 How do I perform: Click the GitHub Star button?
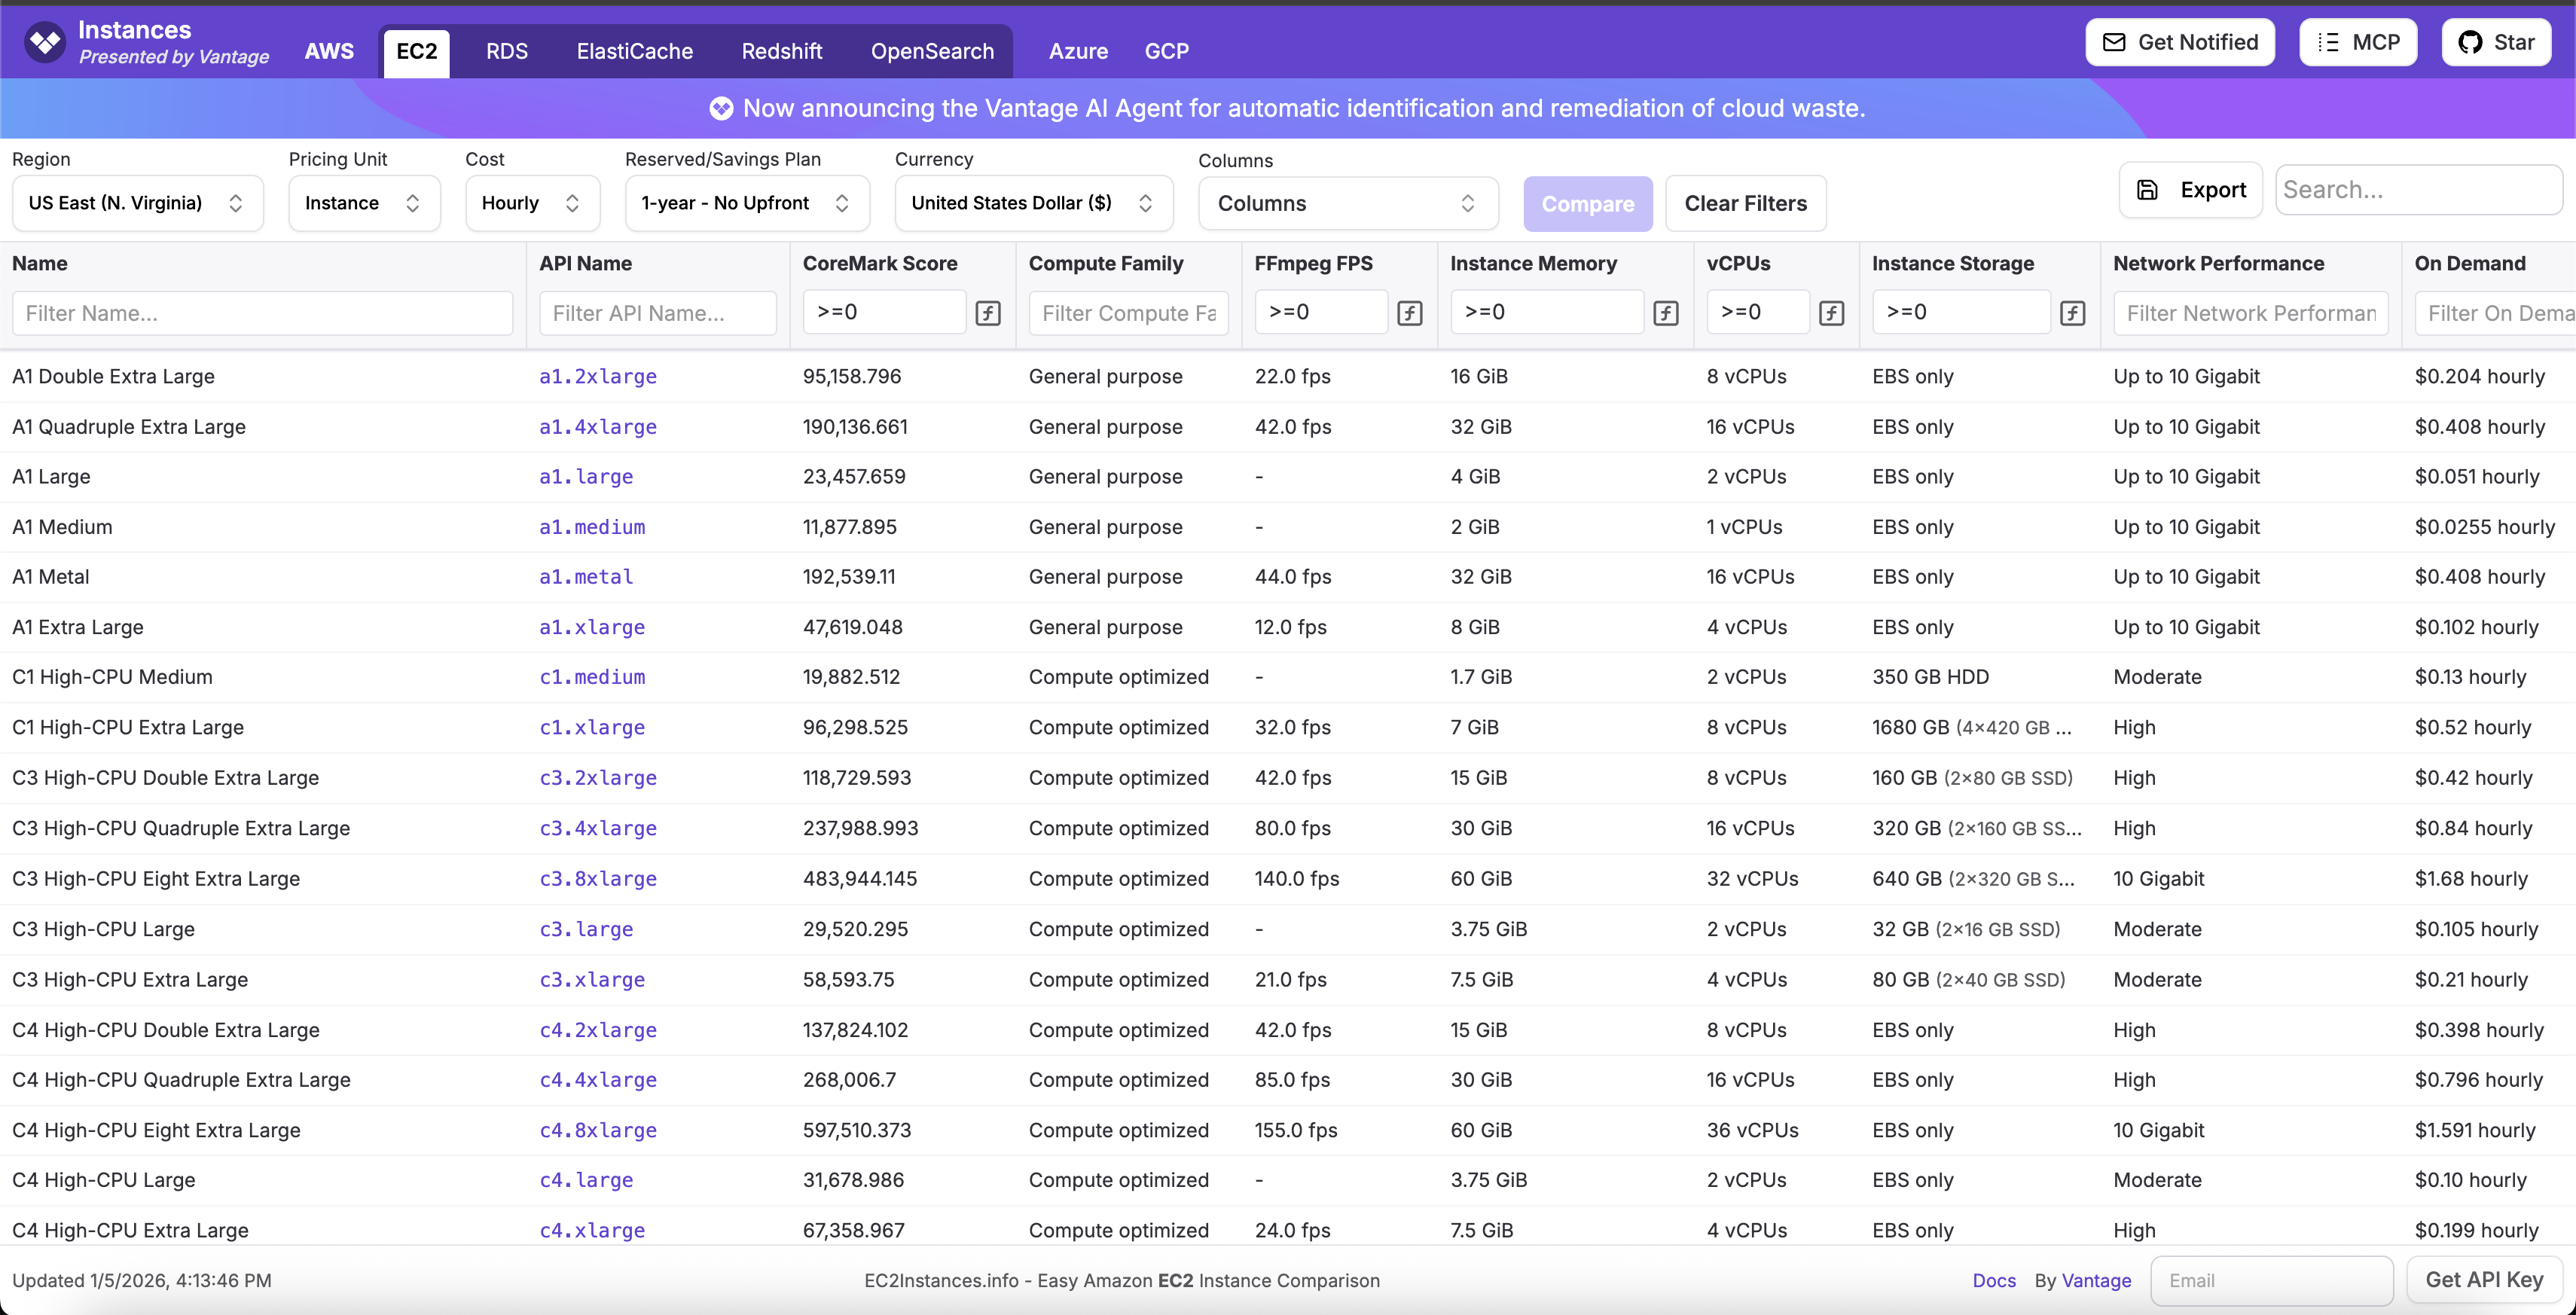(x=2496, y=42)
